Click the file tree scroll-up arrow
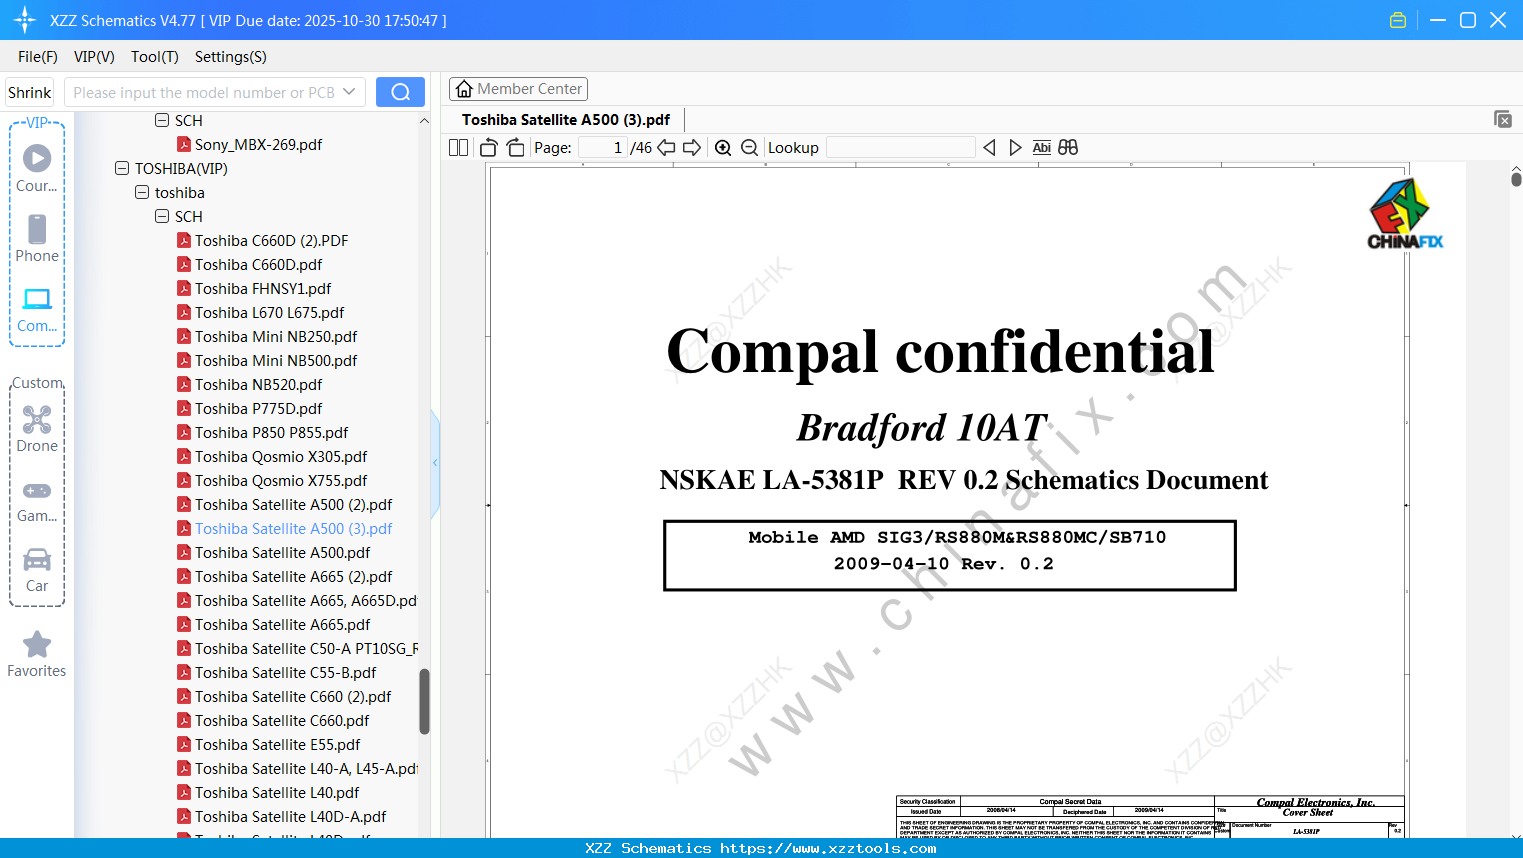Screen dimensions: 1523x858 tap(425, 120)
